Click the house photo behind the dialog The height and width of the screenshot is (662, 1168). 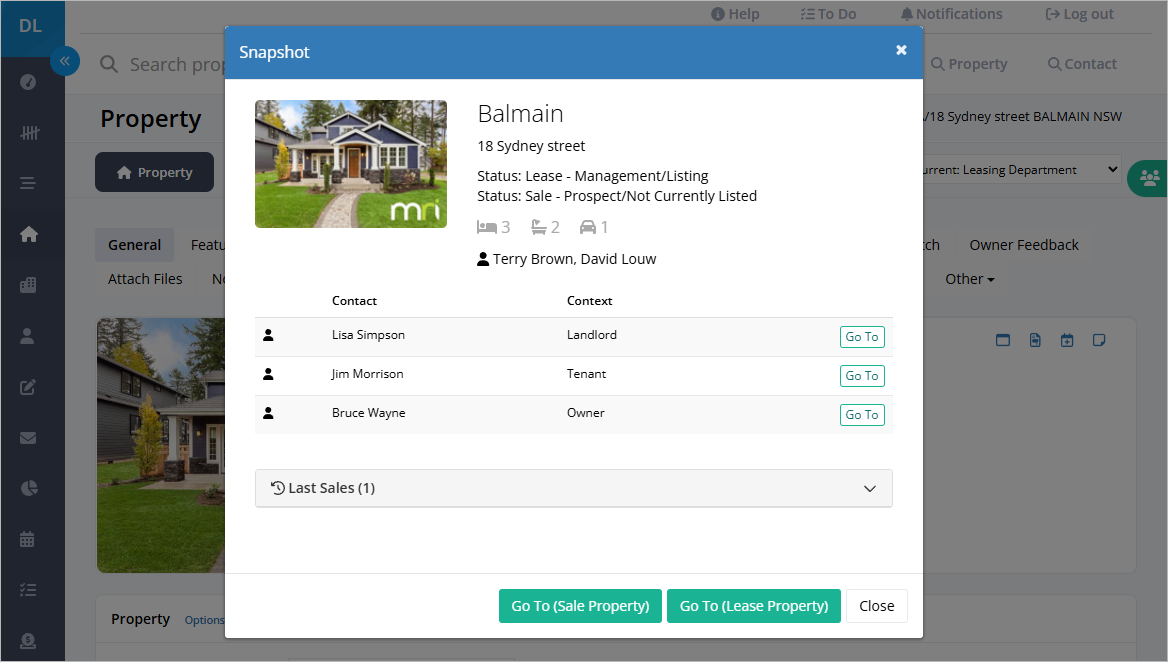click(161, 445)
